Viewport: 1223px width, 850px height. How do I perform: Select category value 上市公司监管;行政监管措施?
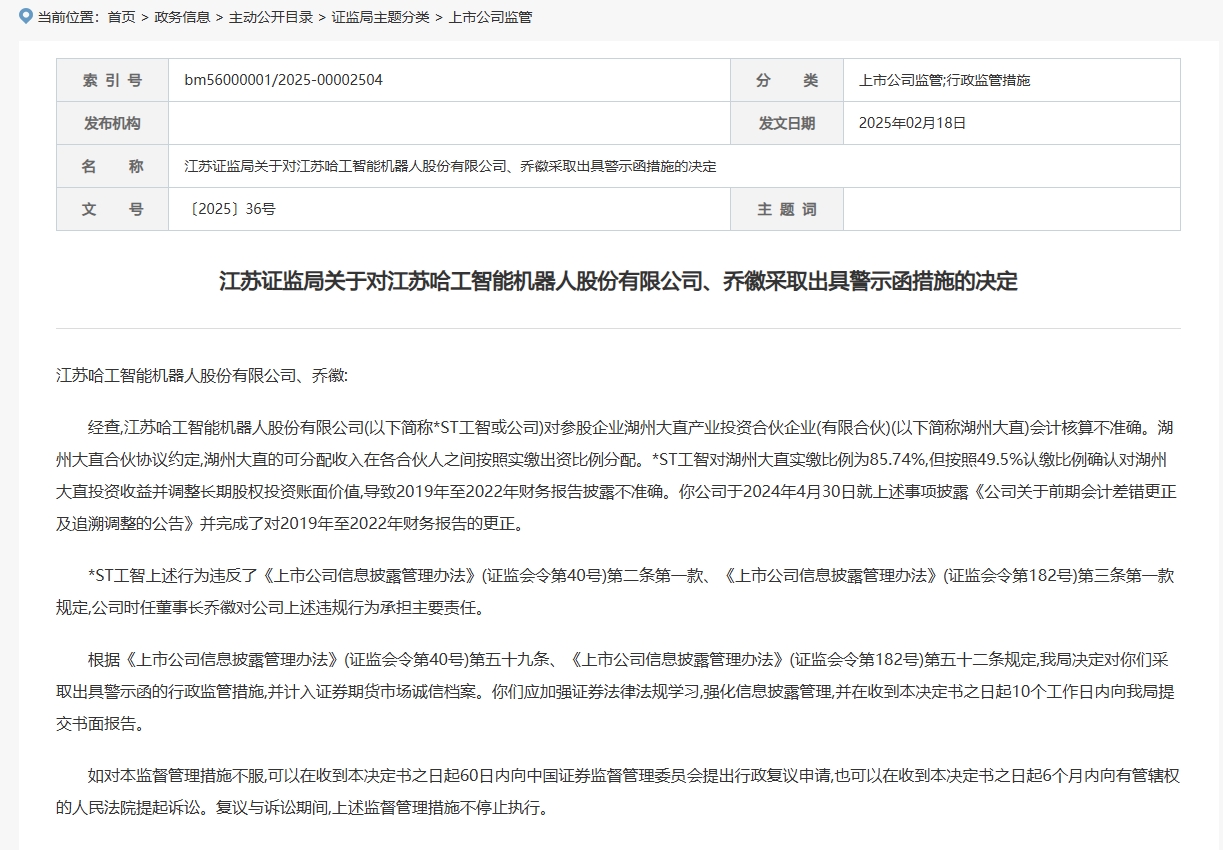[944, 80]
